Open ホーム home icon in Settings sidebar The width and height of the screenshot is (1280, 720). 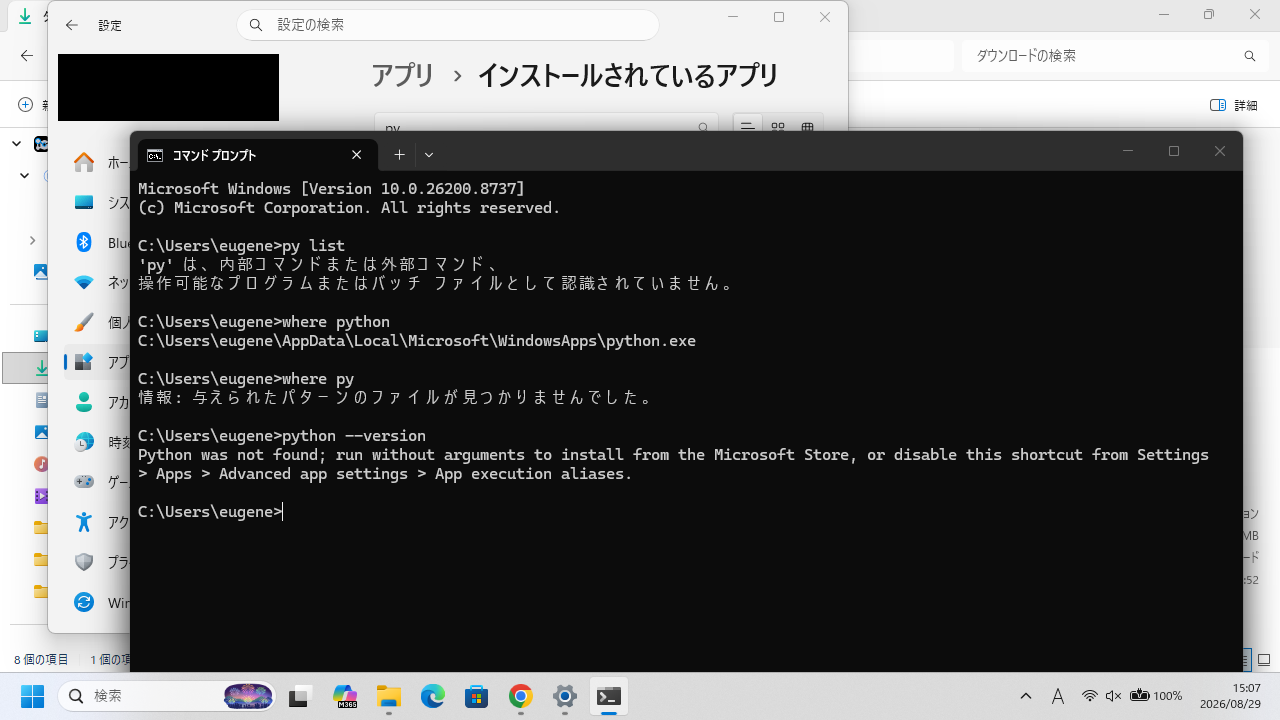(85, 163)
